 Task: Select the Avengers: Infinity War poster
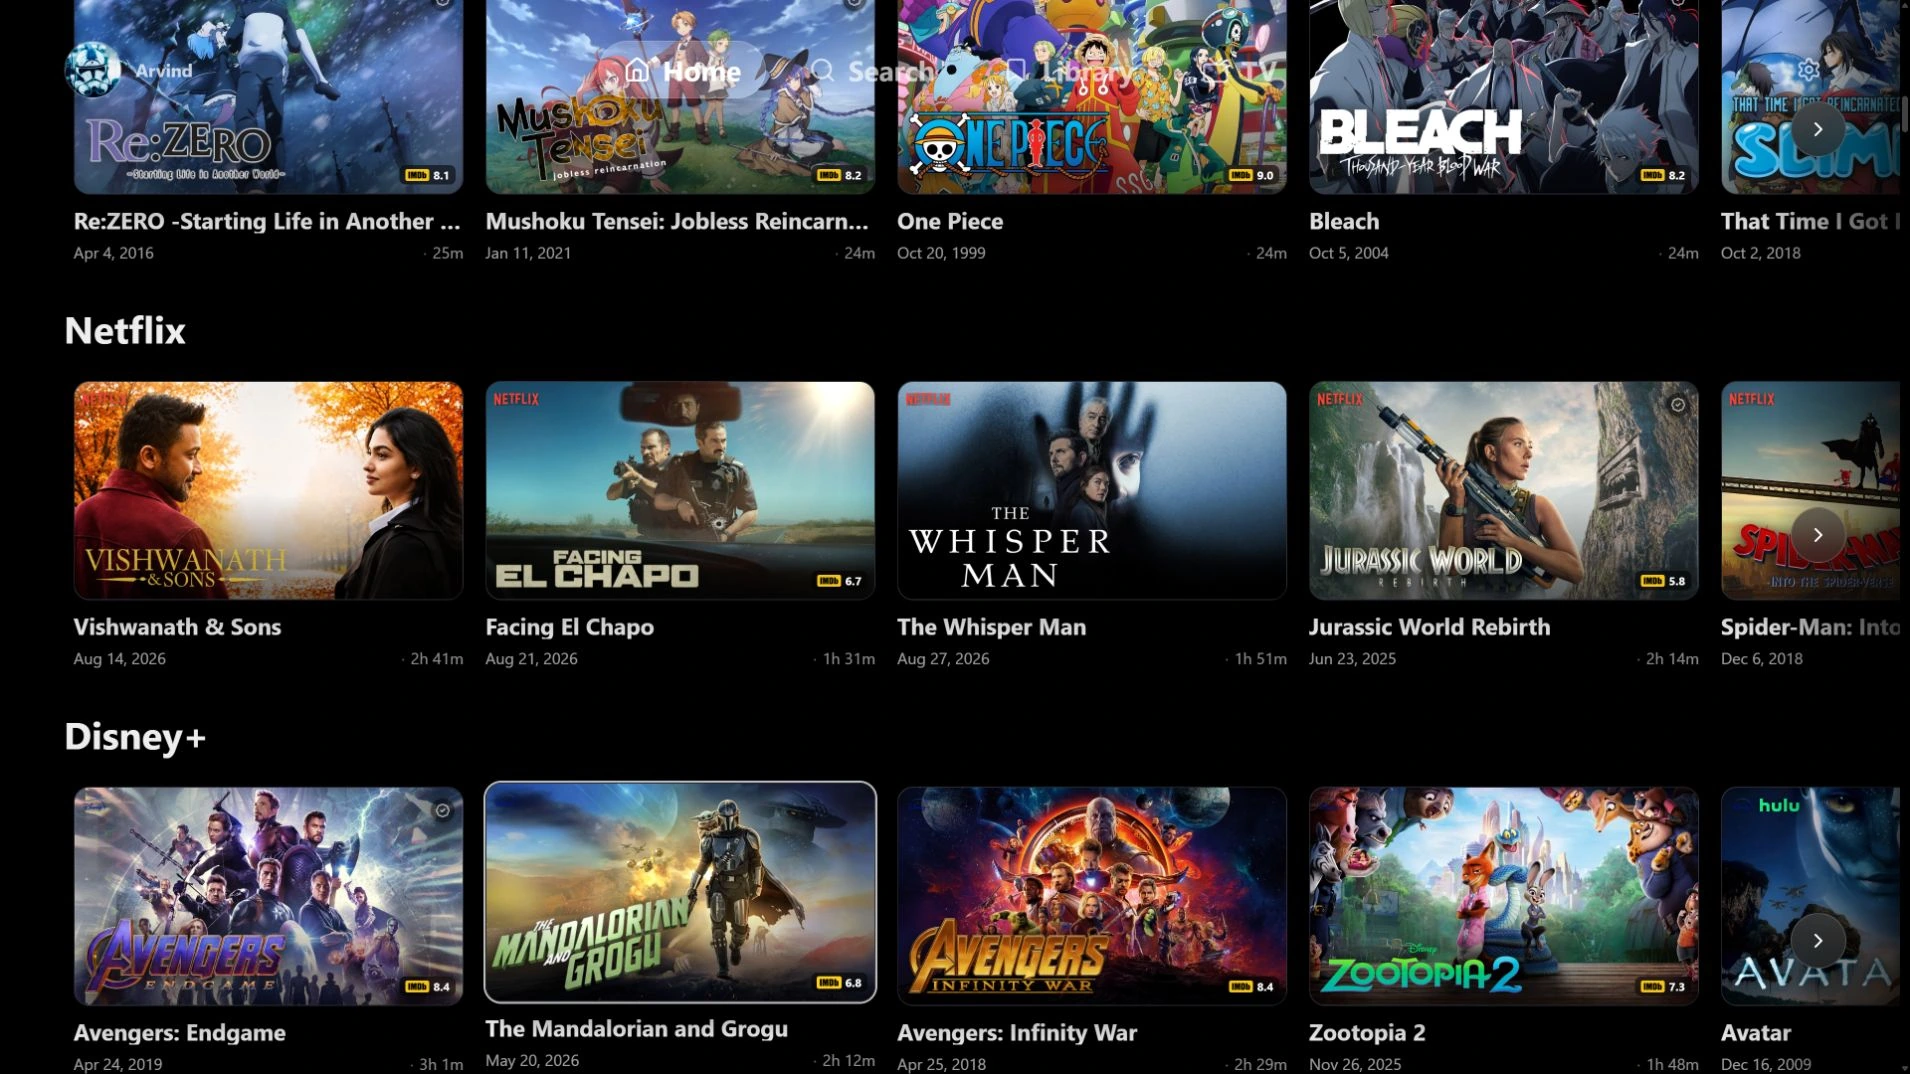pyautogui.click(x=1092, y=896)
